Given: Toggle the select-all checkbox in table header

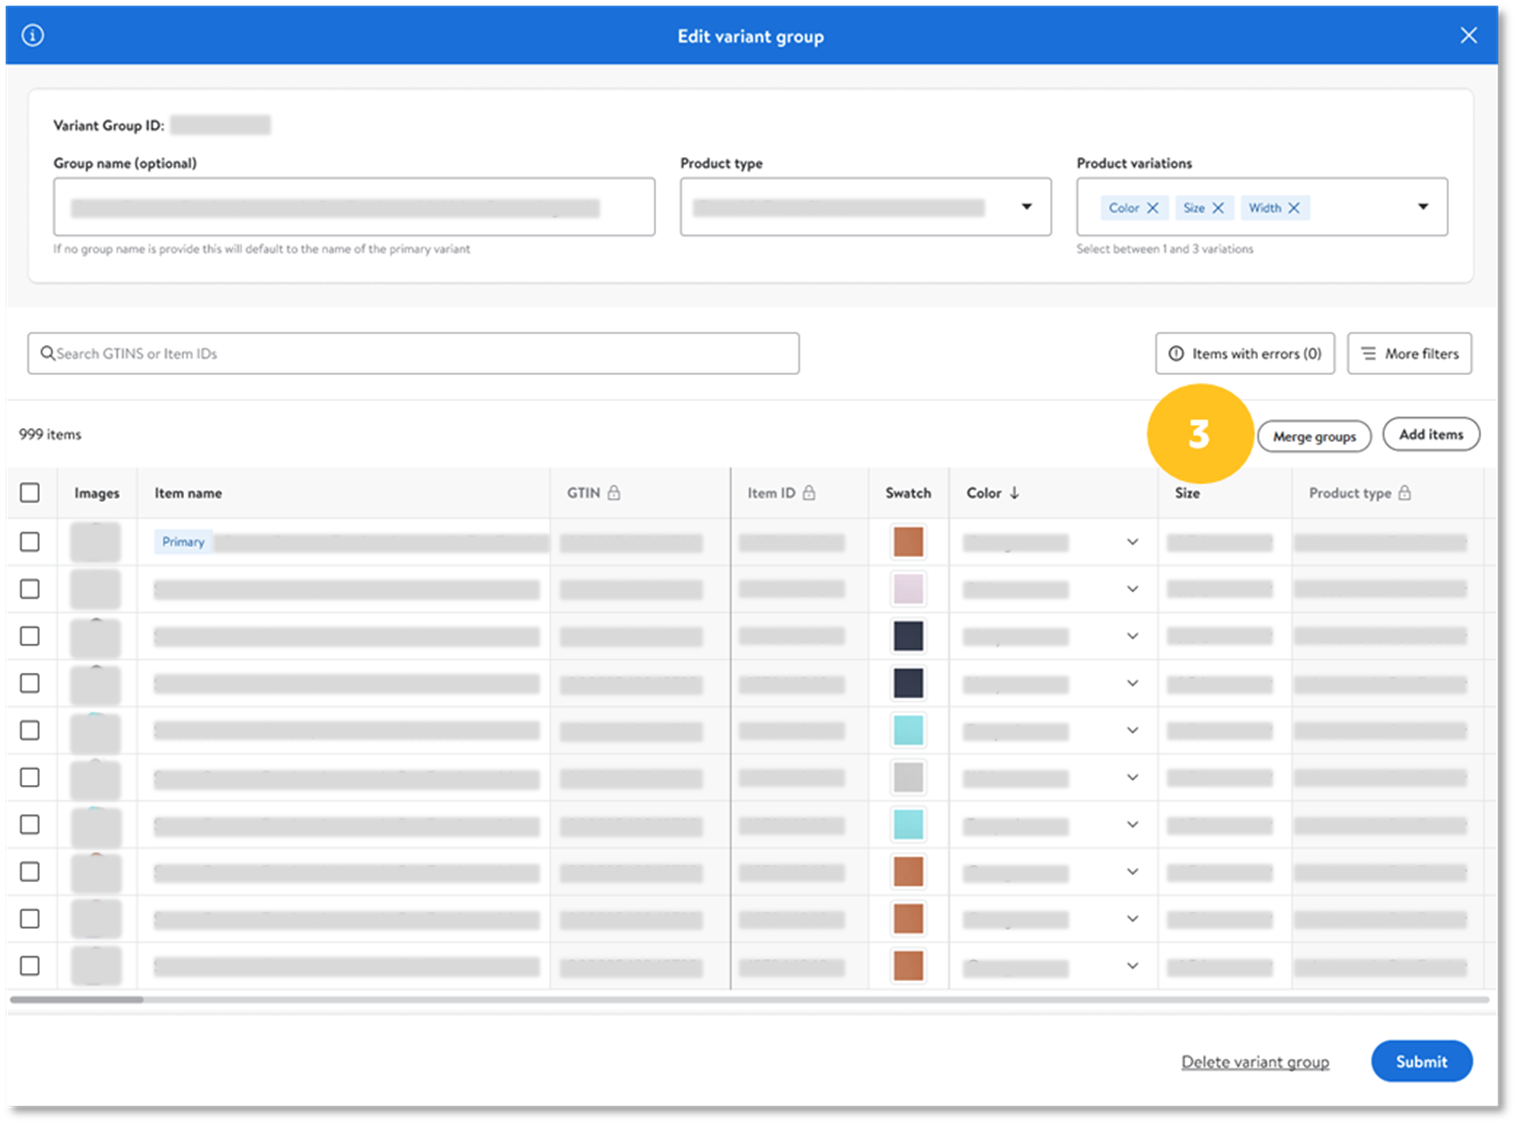Looking at the screenshot, I should (30, 493).
